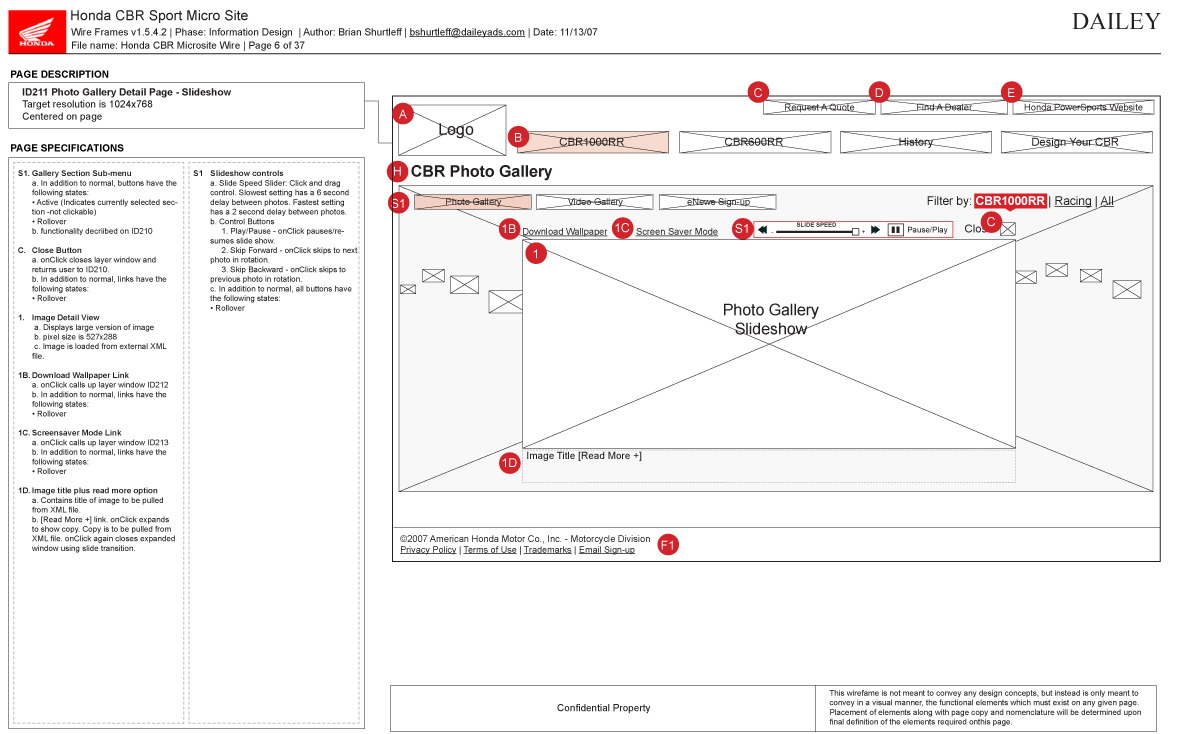This screenshot has width=1197, height=734.
Task: Click the slide speed slider handle
Action: coord(855,231)
